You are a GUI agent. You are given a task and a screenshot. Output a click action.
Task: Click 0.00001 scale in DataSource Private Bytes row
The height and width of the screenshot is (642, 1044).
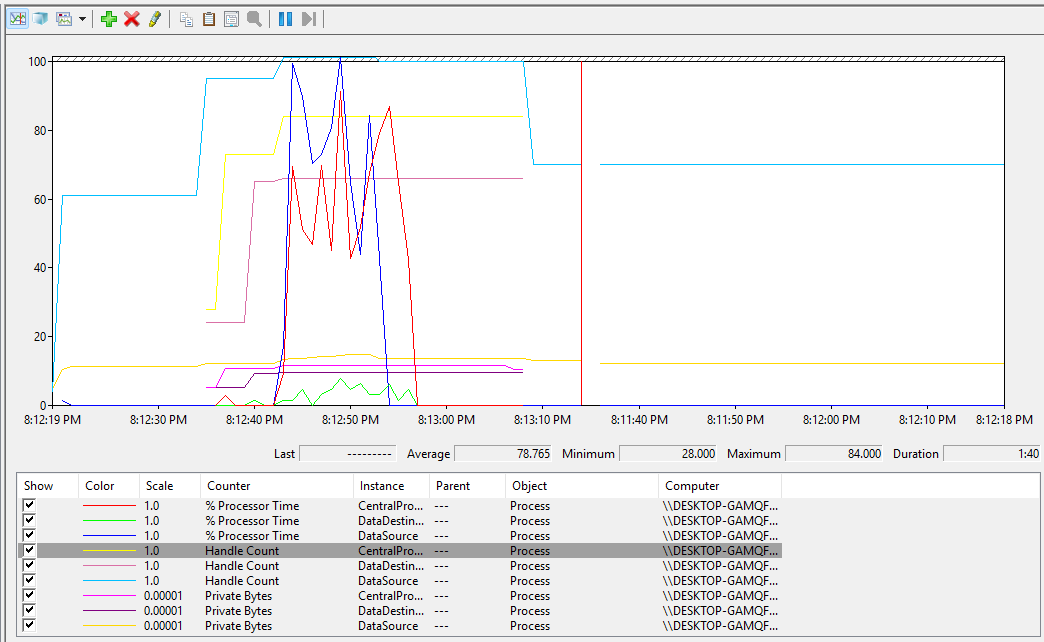tap(163, 626)
